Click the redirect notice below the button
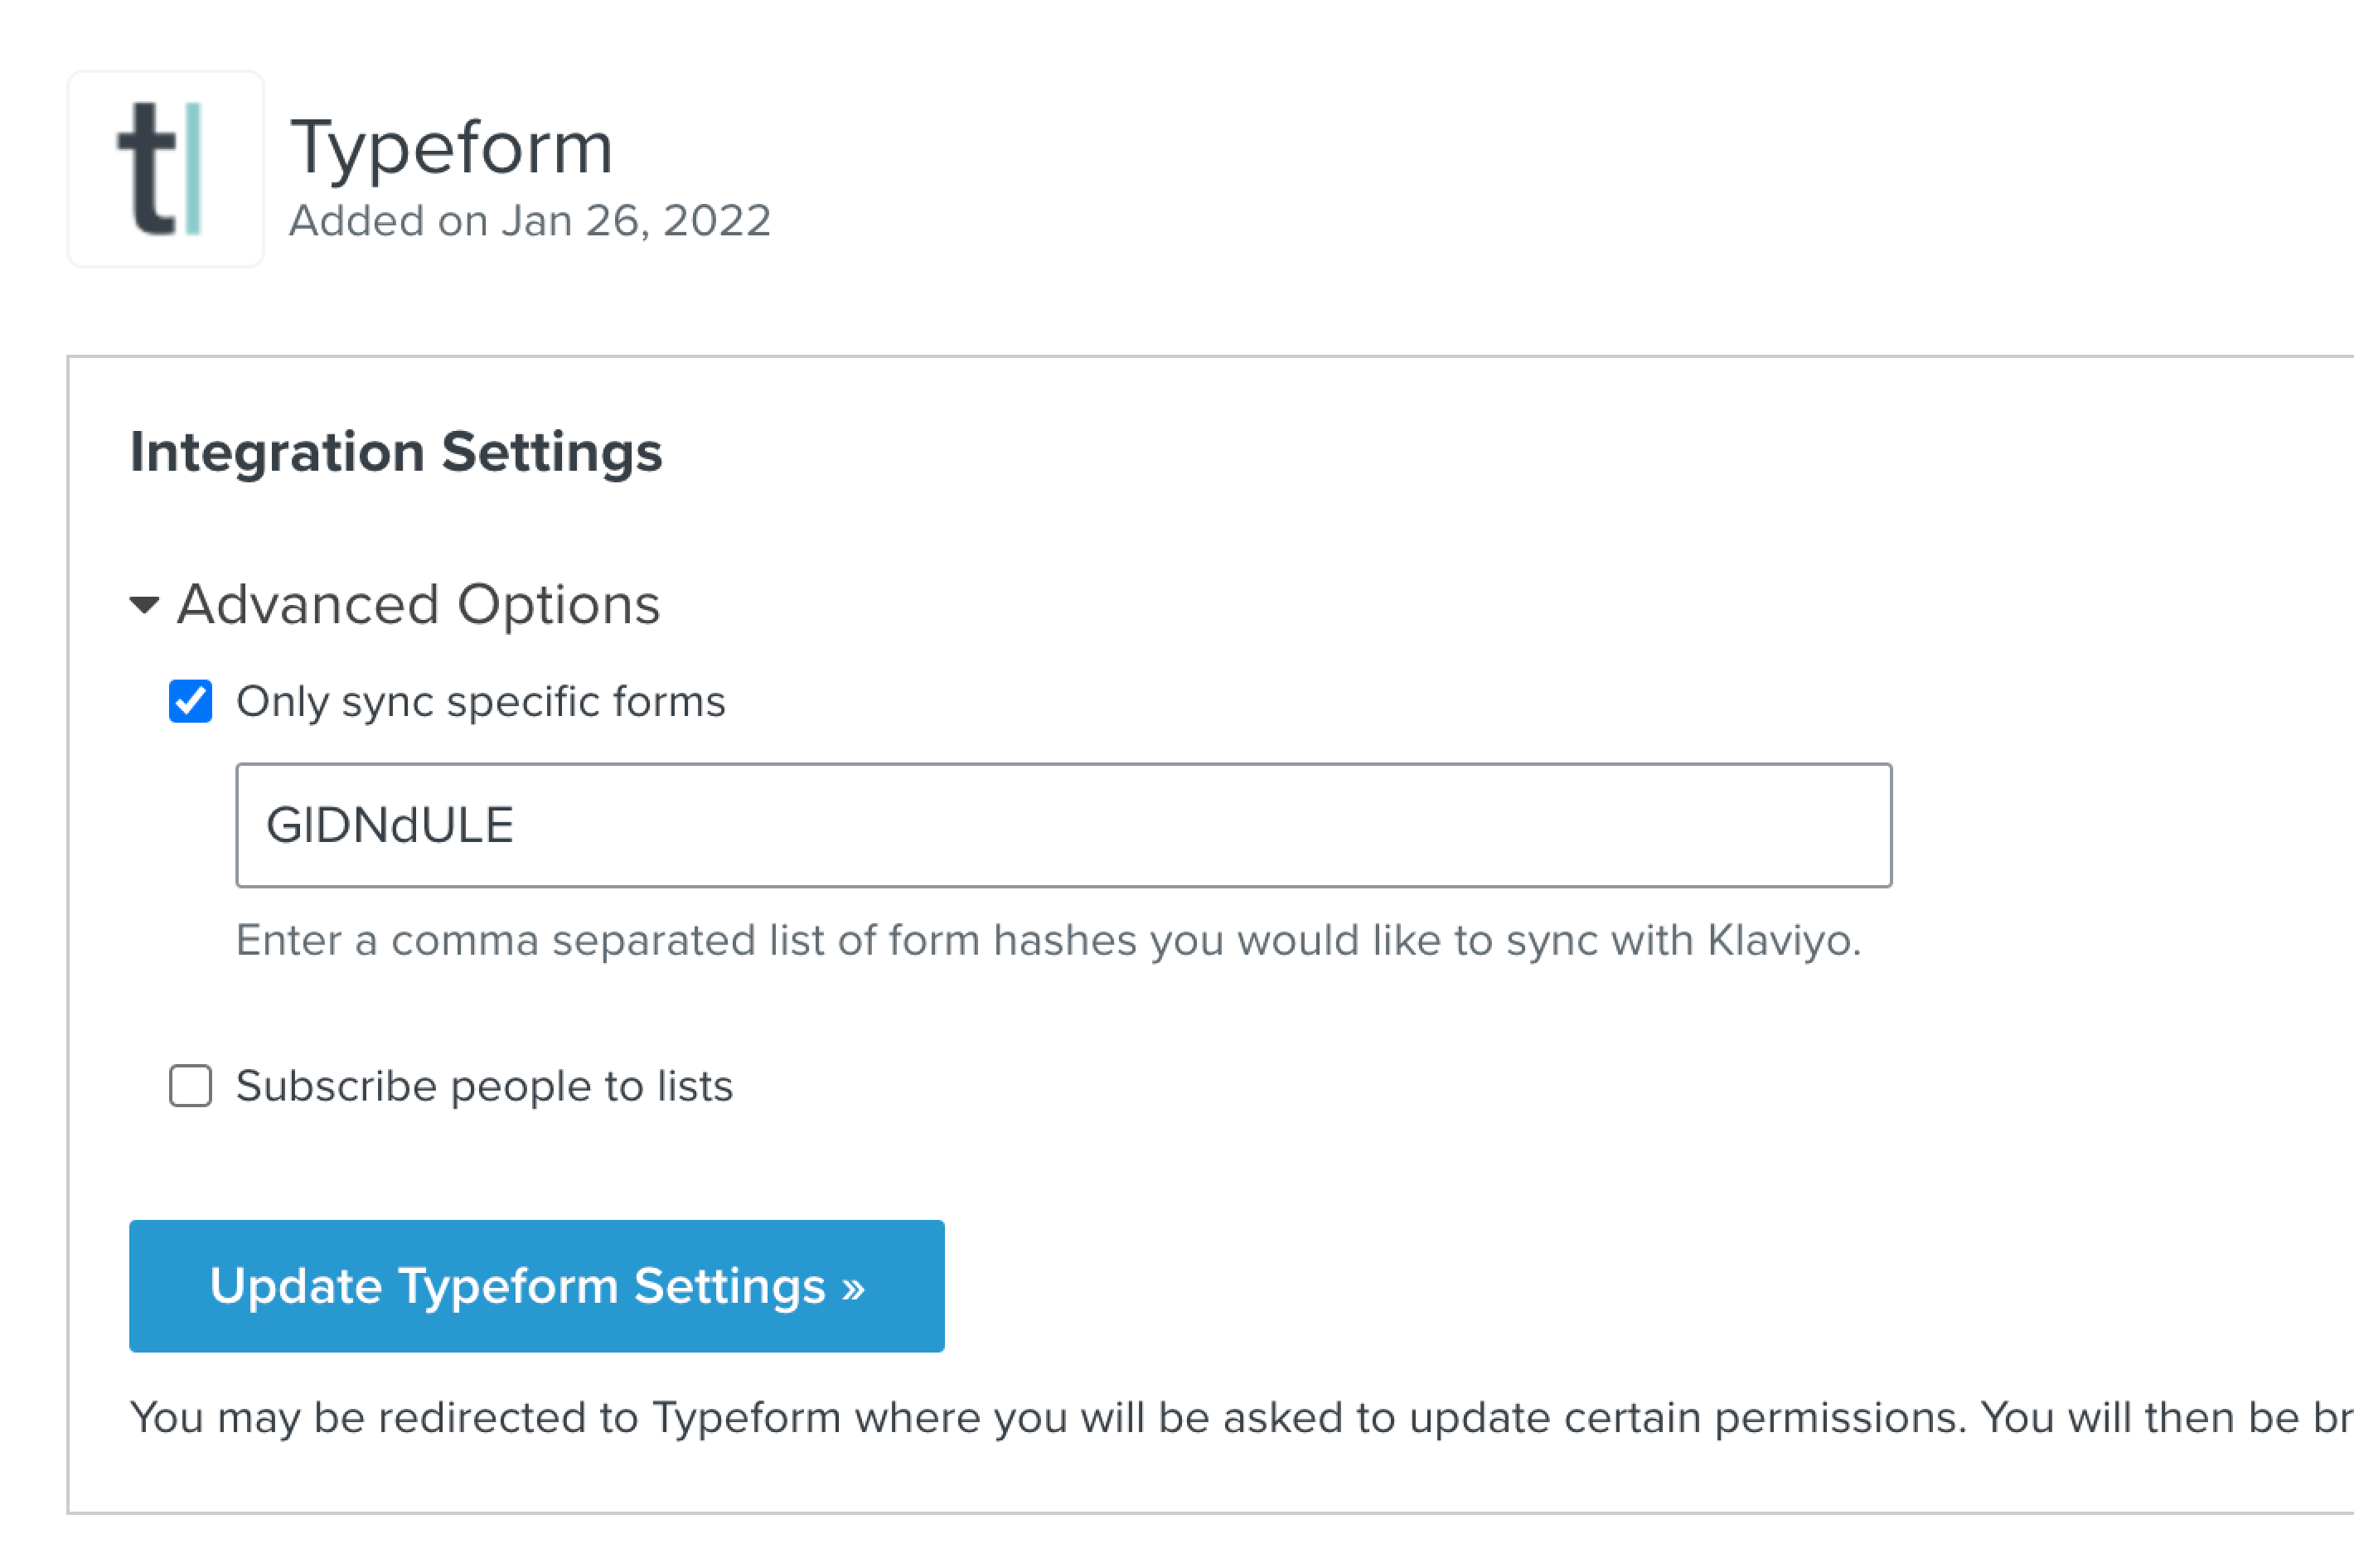The width and height of the screenshot is (2354, 1568). [1241, 1418]
